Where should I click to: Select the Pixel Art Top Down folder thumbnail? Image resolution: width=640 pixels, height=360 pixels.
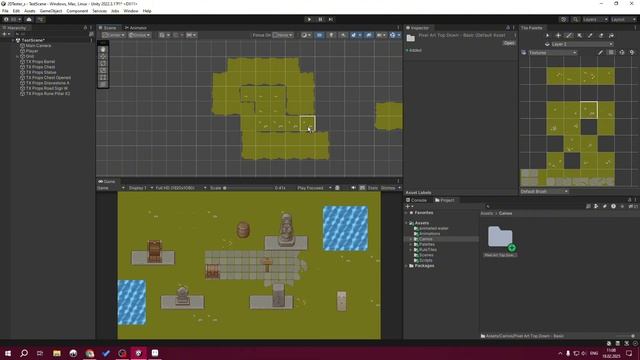click(500, 241)
